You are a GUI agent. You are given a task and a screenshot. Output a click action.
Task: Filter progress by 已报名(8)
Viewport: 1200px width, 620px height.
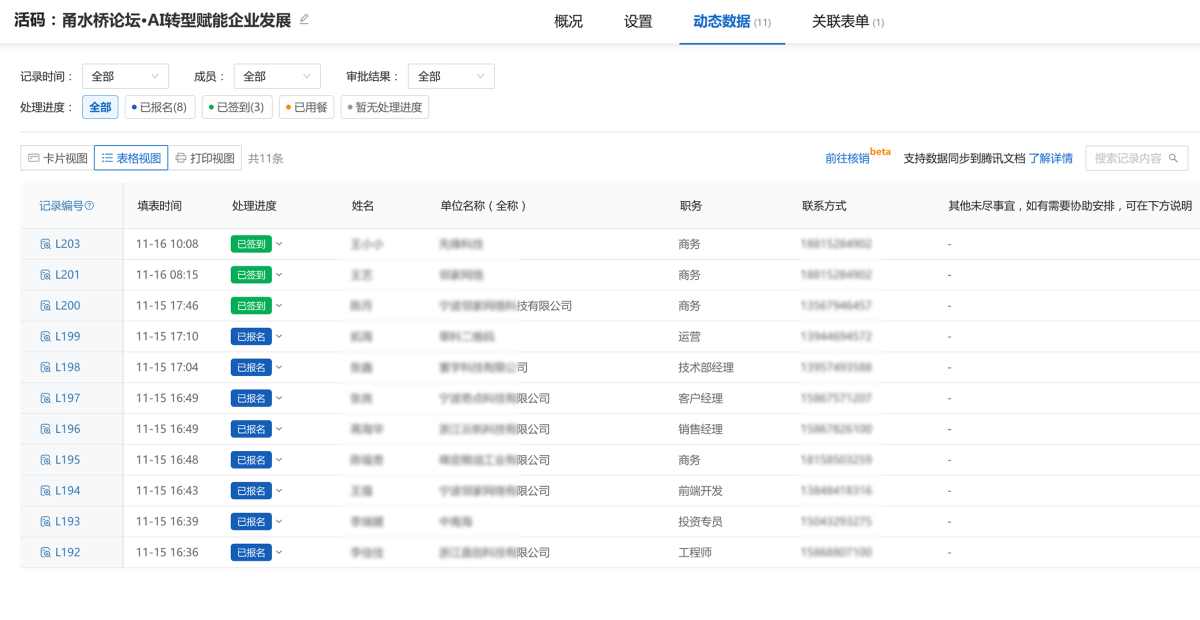(160, 107)
